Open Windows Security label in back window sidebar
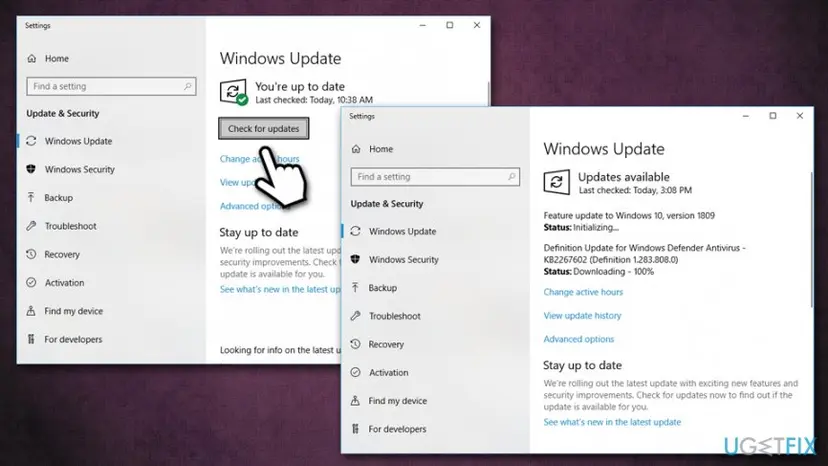828x466 pixels. pyautogui.click(x=79, y=169)
